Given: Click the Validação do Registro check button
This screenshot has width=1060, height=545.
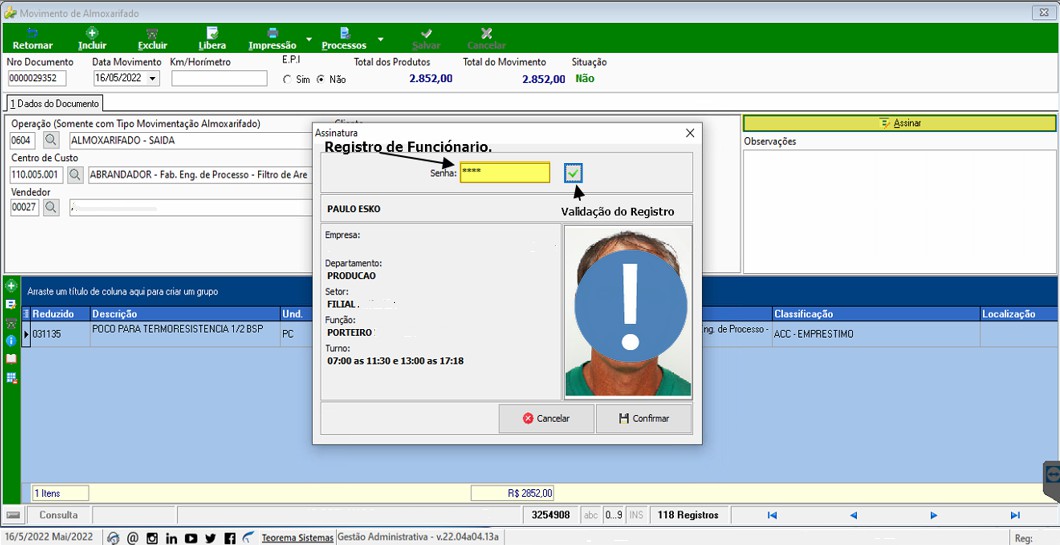Looking at the screenshot, I should [x=573, y=174].
